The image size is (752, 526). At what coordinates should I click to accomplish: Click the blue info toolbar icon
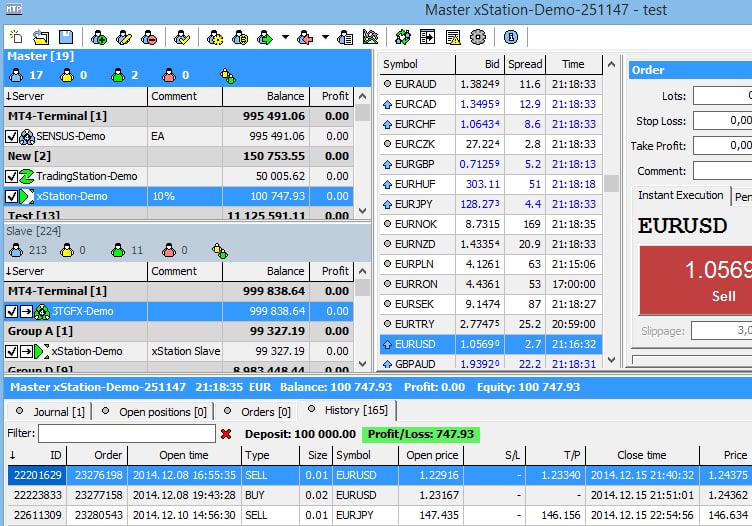[511, 37]
